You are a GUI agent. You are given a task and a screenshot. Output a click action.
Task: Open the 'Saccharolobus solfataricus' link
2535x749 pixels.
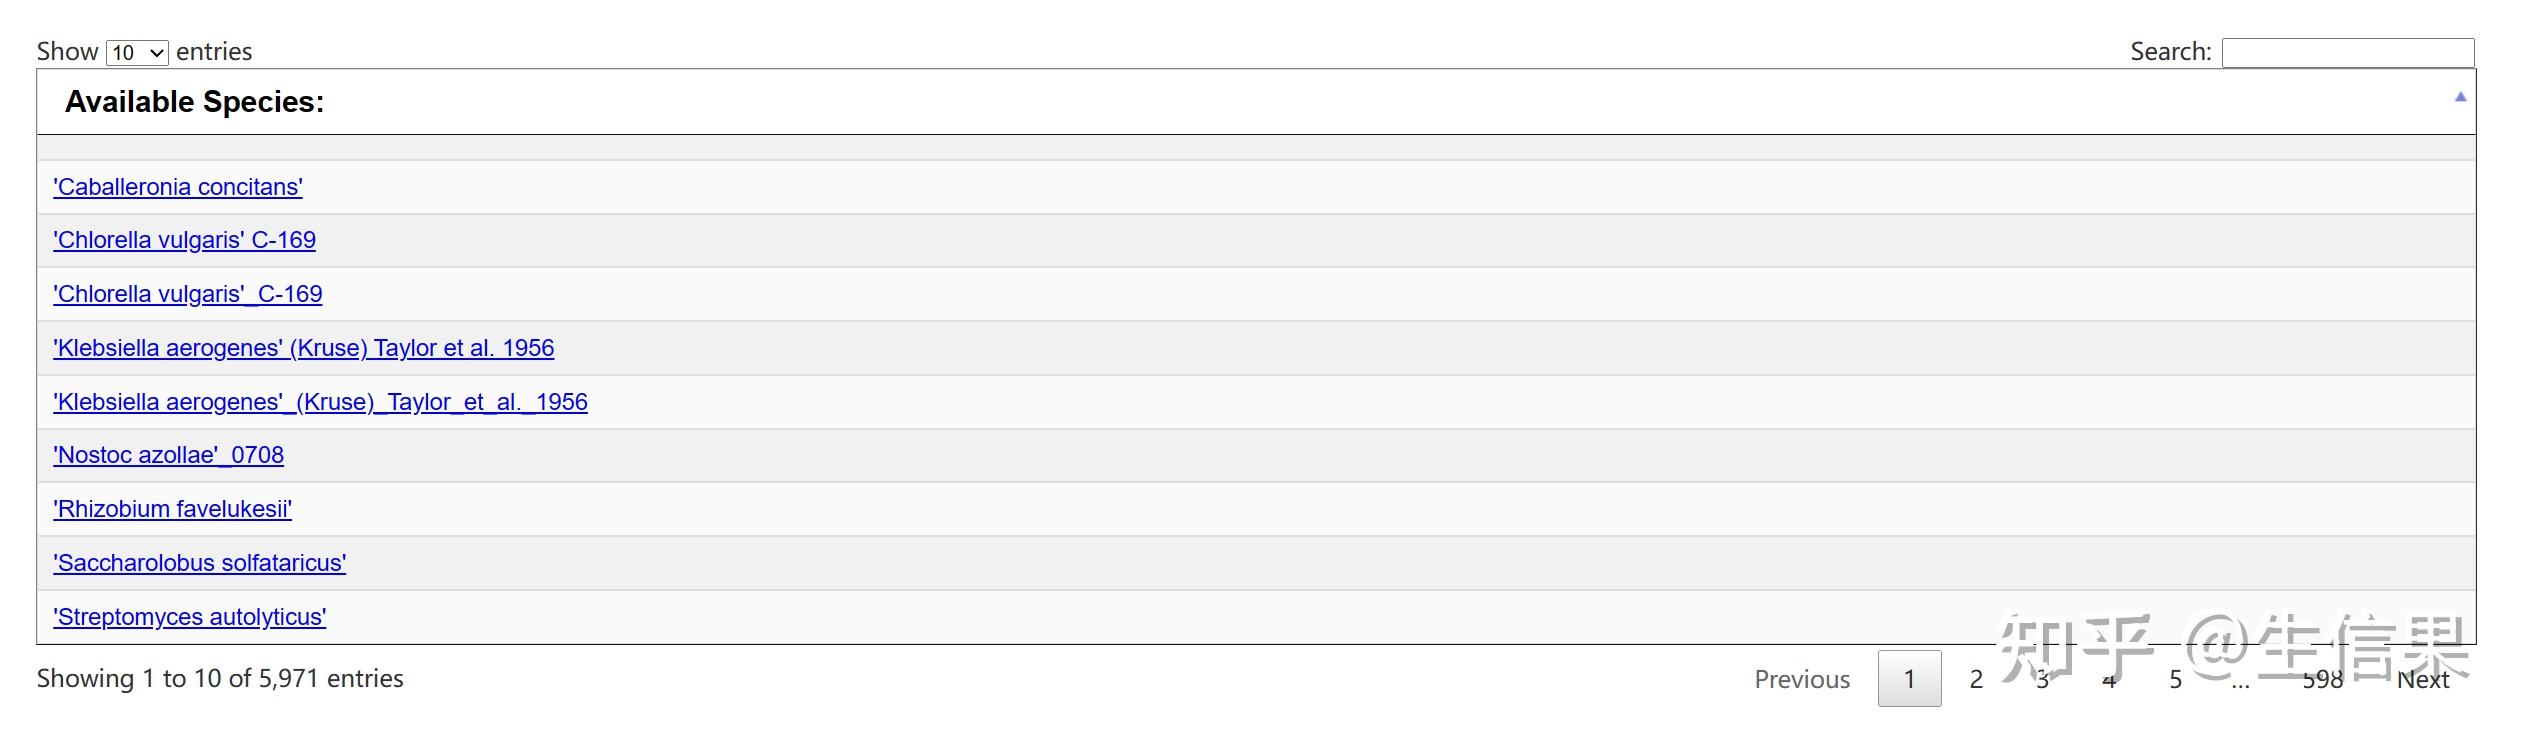pos(199,563)
